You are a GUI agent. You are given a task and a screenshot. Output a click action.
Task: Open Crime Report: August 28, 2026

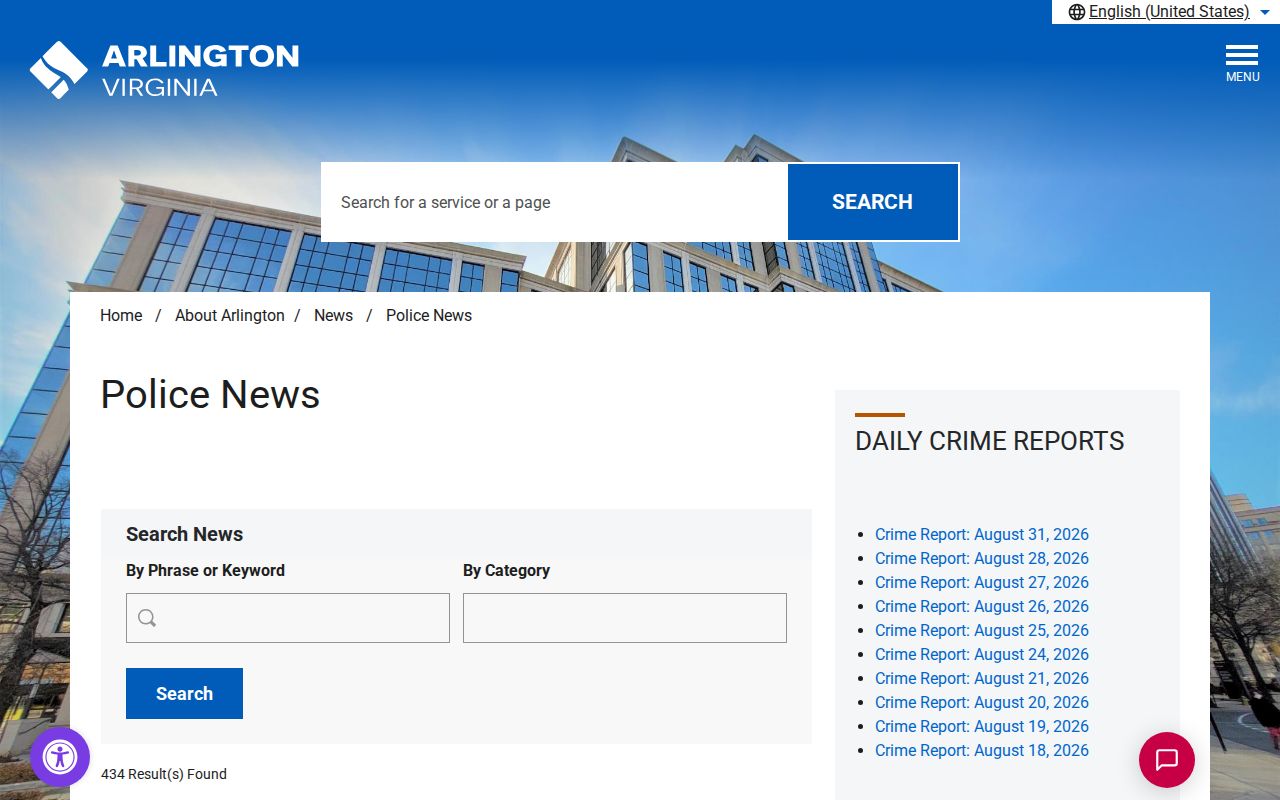pyautogui.click(x=982, y=558)
